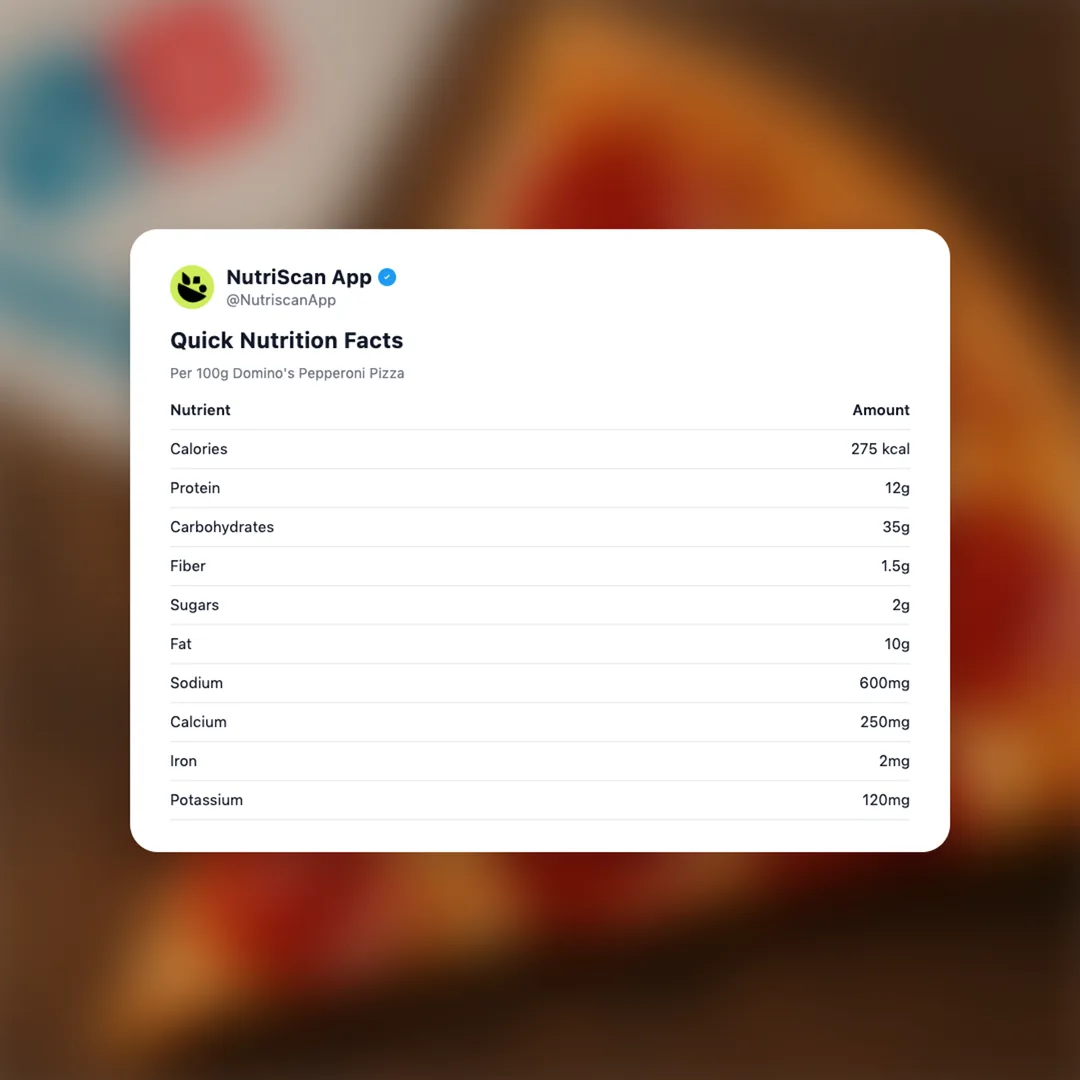Click the @NutriscanApp handle
The width and height of the screenshot is (1080, 1080).
281,300
